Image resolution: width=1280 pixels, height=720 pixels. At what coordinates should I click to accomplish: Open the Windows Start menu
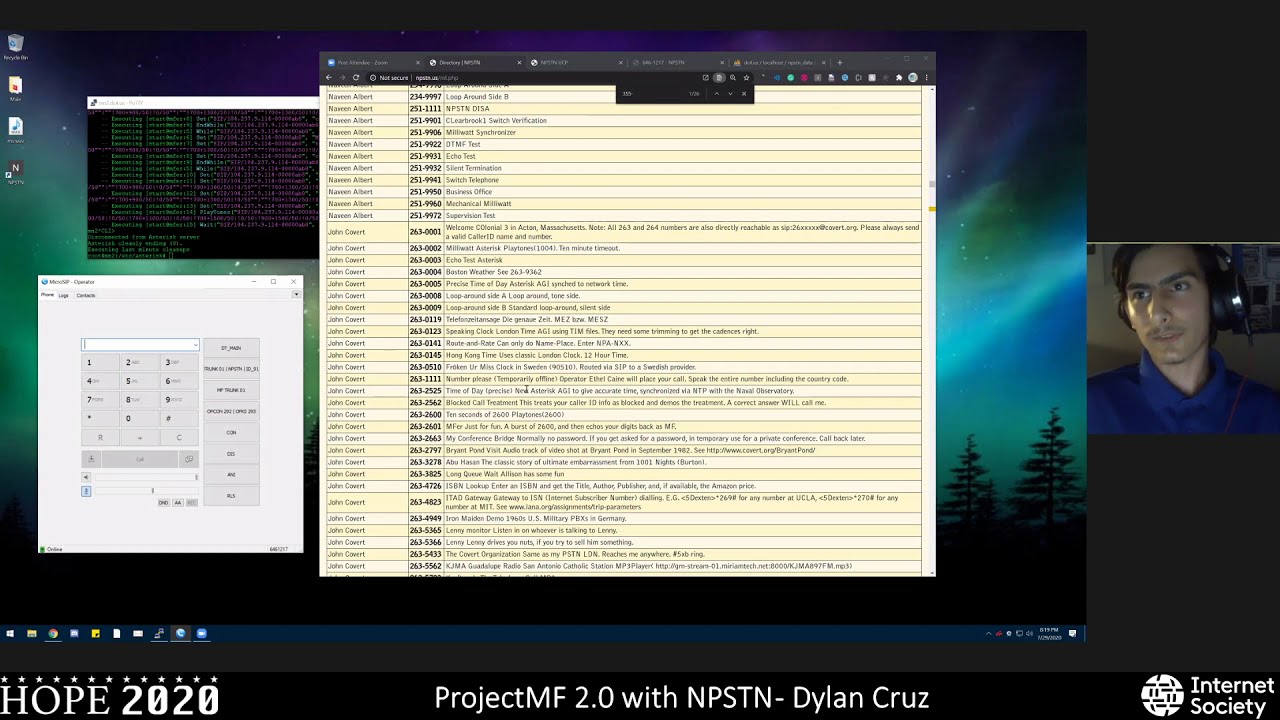pyautogui.click(x=10, y=633)
